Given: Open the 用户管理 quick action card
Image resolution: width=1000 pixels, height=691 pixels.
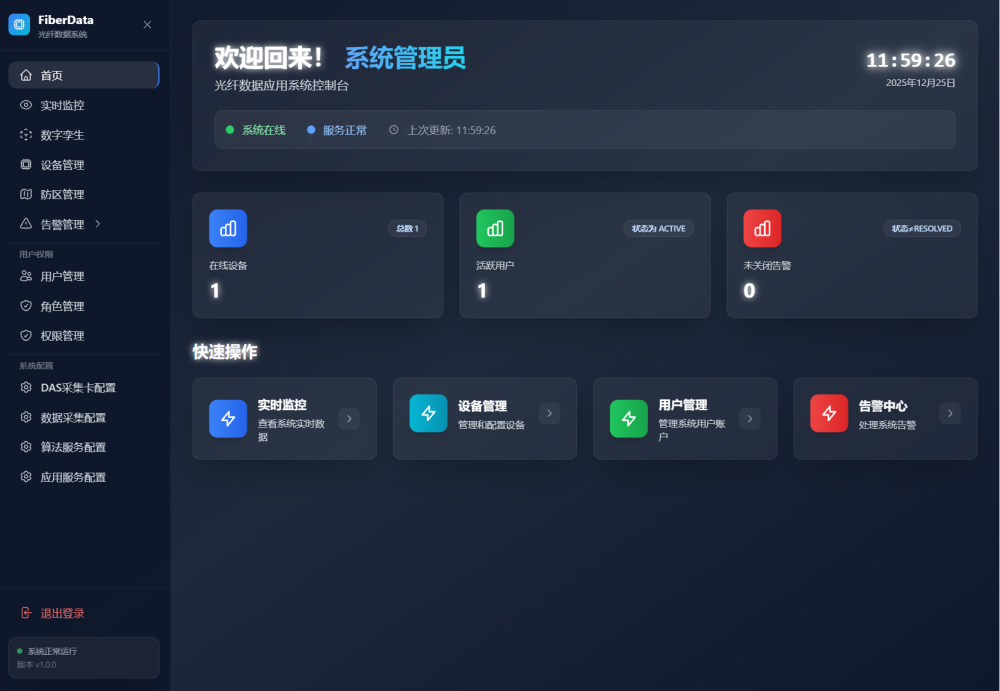Looking at the screenshot, I should pos(684,418).
